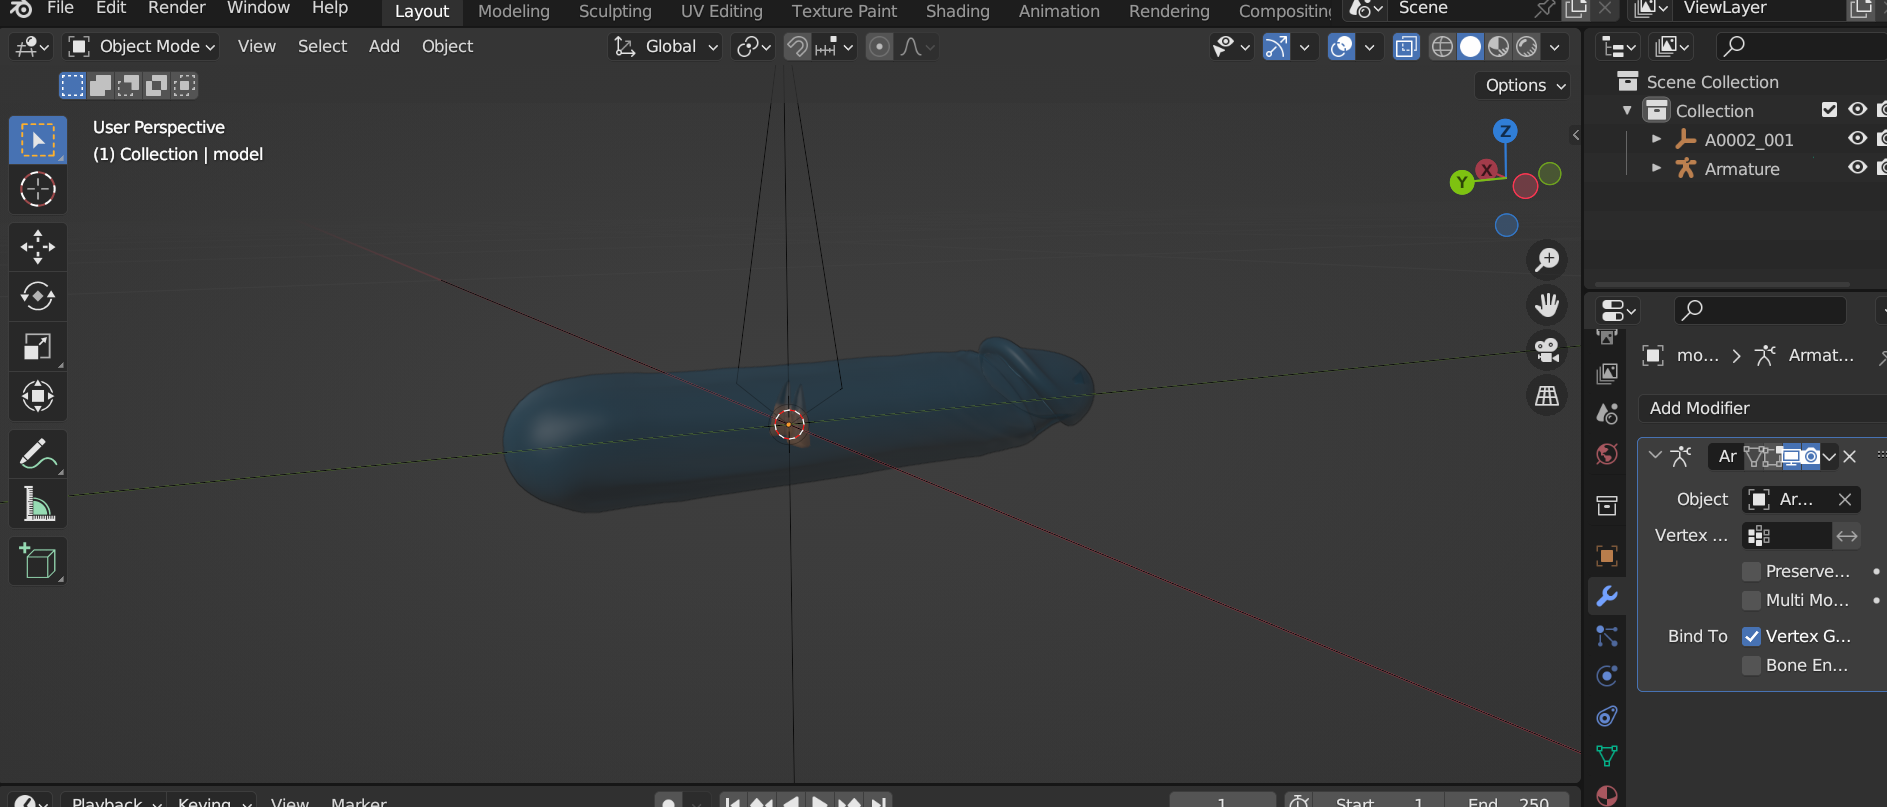Open the Scene properties tab
This screenshot has height=807, width=1887.
tap(1607, 413)
